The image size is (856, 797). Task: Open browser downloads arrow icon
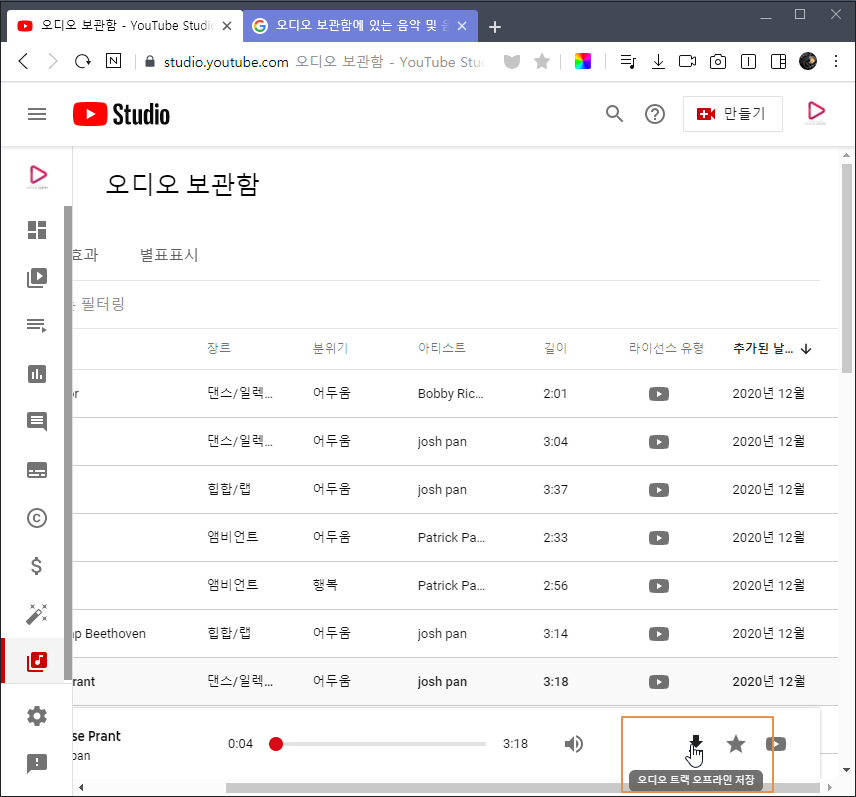[x=658, y=61]
